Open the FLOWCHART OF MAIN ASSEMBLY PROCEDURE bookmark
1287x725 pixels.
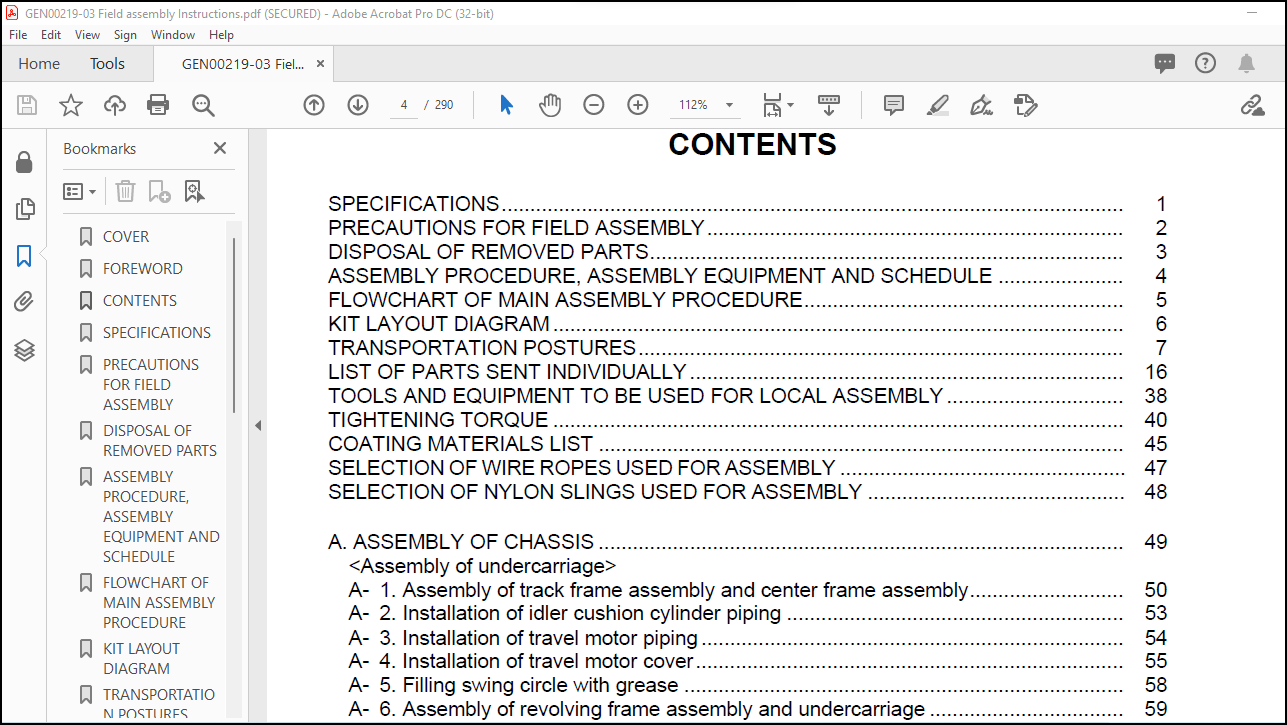pos(159,603)
